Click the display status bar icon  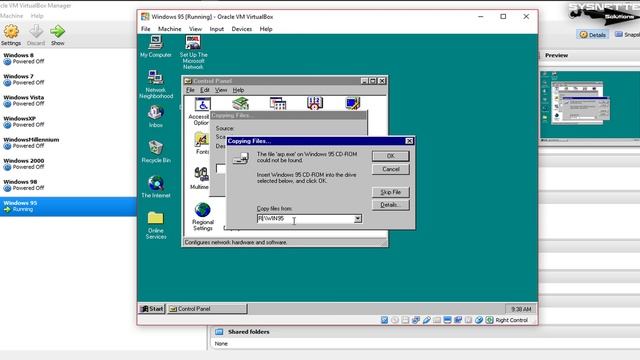coord(448,320)
